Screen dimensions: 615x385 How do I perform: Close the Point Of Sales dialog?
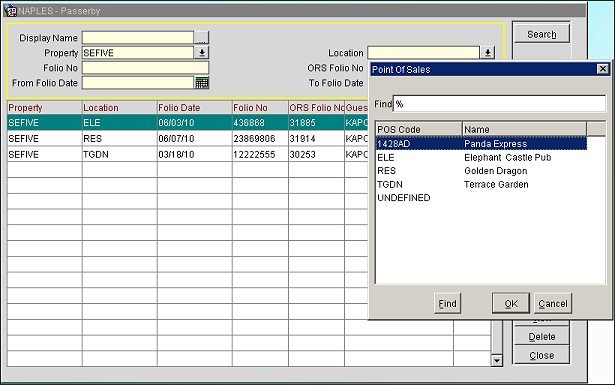(602, 69)
